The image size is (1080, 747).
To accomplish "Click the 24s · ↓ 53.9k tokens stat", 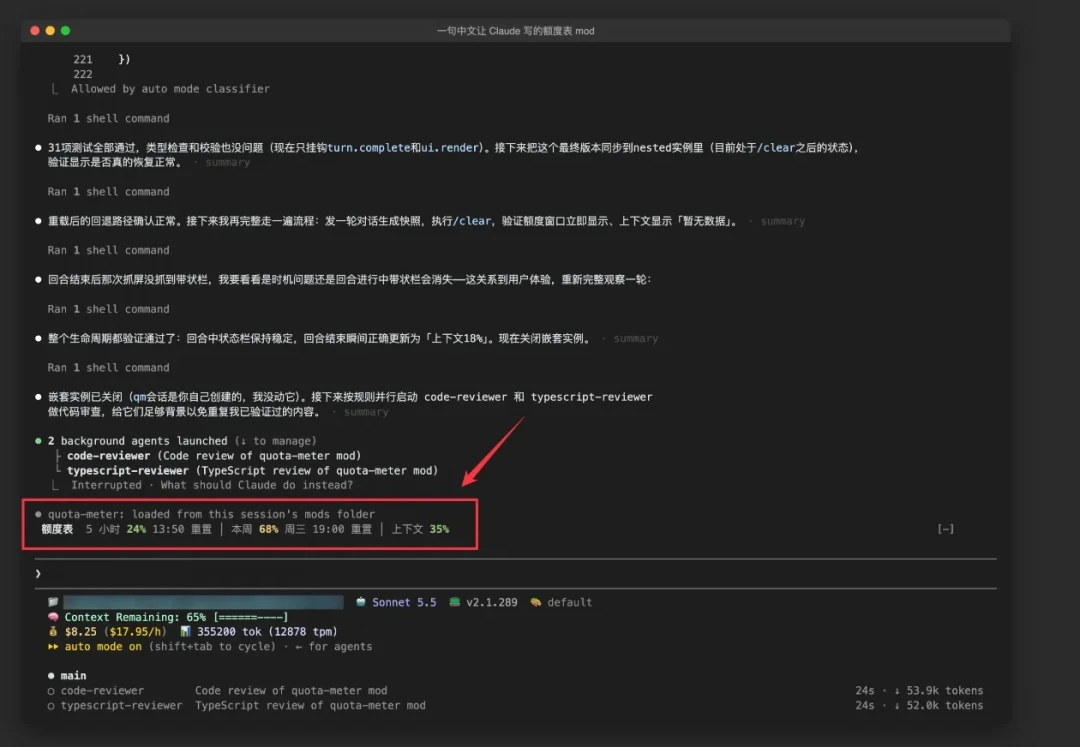I will (x=919, y=691).
